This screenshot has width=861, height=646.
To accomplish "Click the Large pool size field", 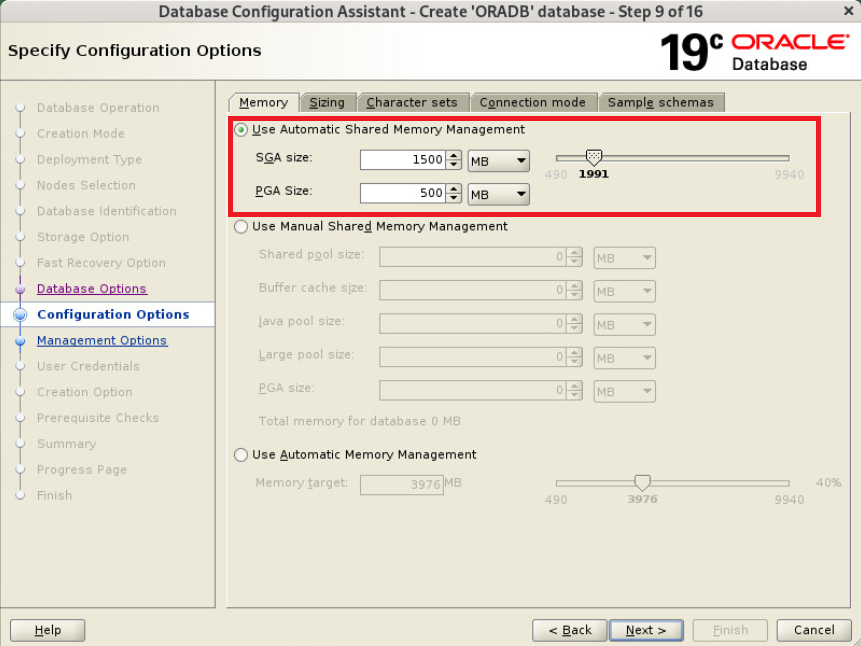I will 473,357.
